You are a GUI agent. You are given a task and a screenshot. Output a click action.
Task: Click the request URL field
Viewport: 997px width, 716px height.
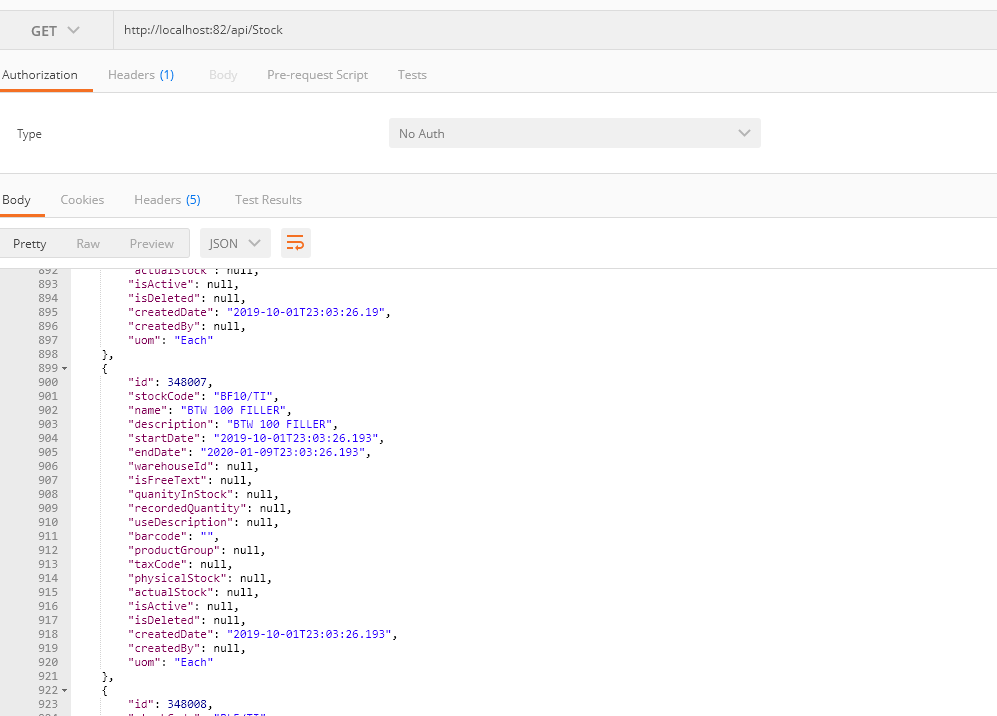click(550, 30)
